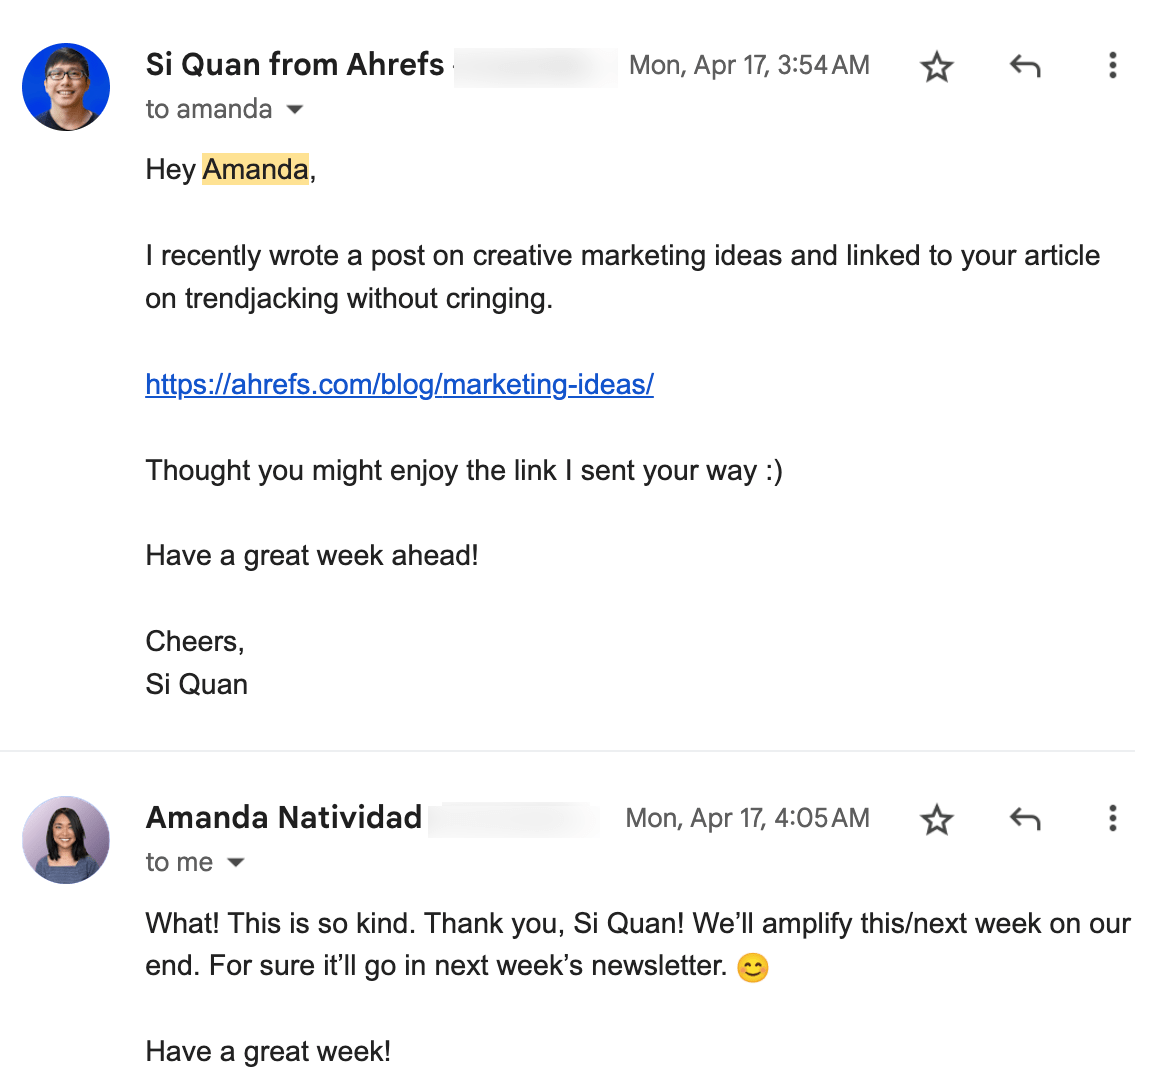Select the highlighted word 'Amanda'
Screen dimensions: 1164x1076
255,169
